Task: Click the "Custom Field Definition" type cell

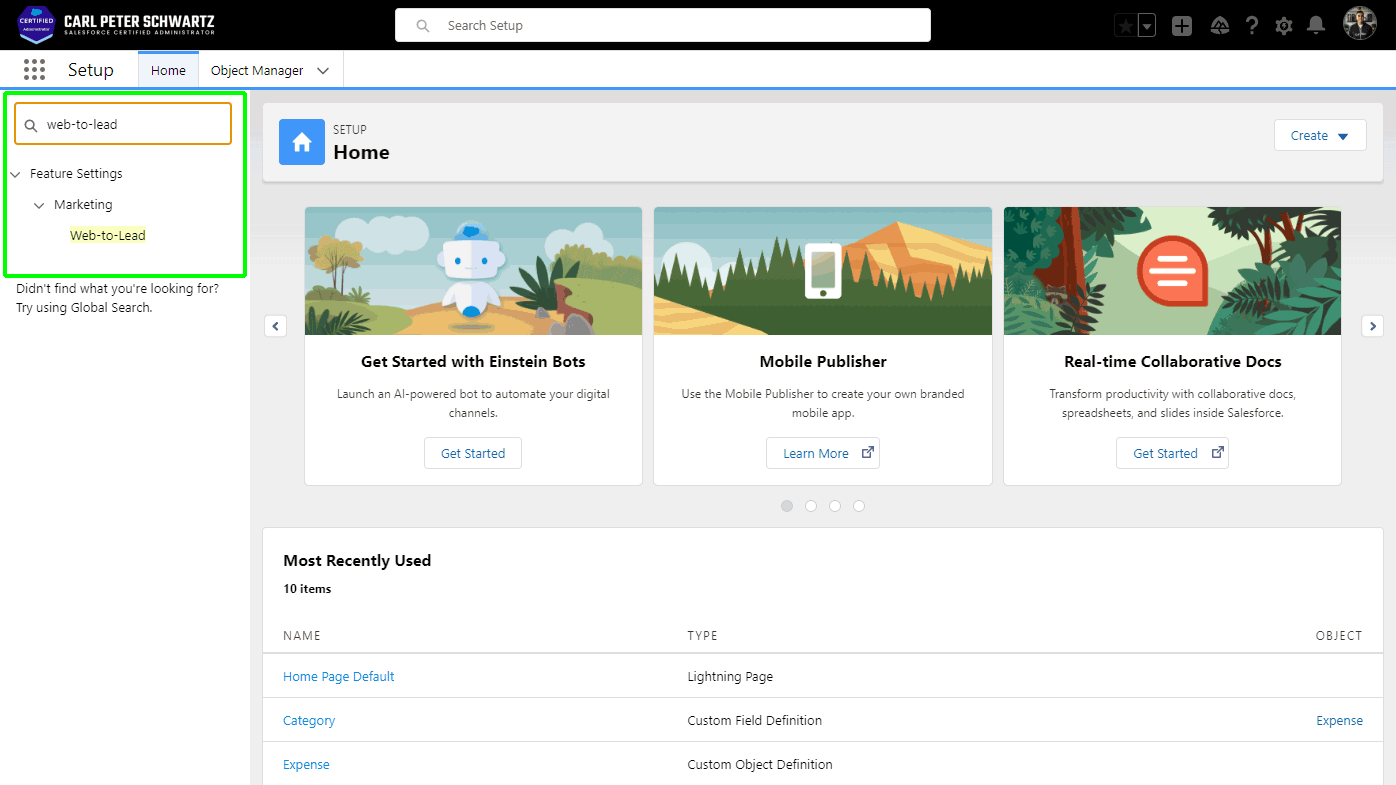Action: click(755, 721)
